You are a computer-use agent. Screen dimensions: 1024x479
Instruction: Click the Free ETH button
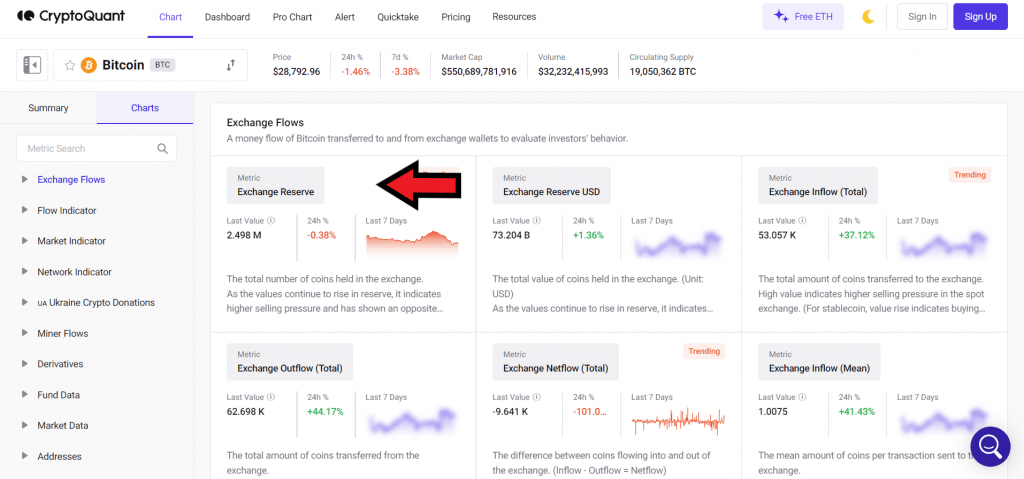(802, 17)
